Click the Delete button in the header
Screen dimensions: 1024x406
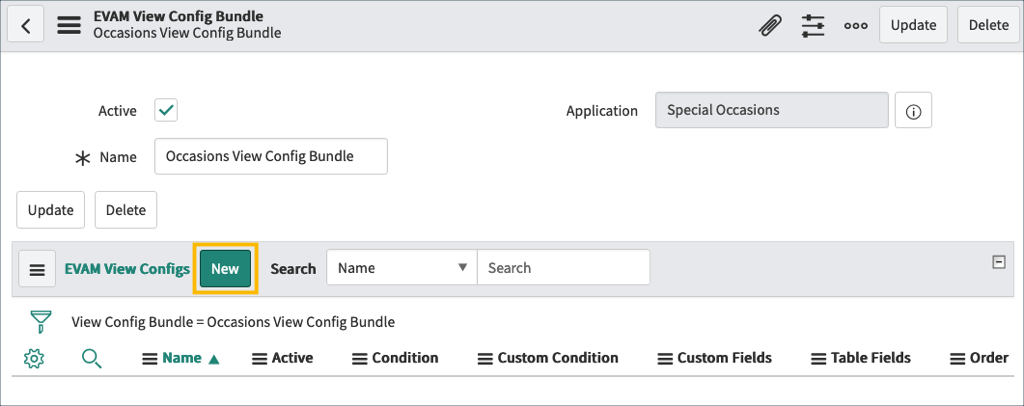pyautogui.click(x=989, y=25)
